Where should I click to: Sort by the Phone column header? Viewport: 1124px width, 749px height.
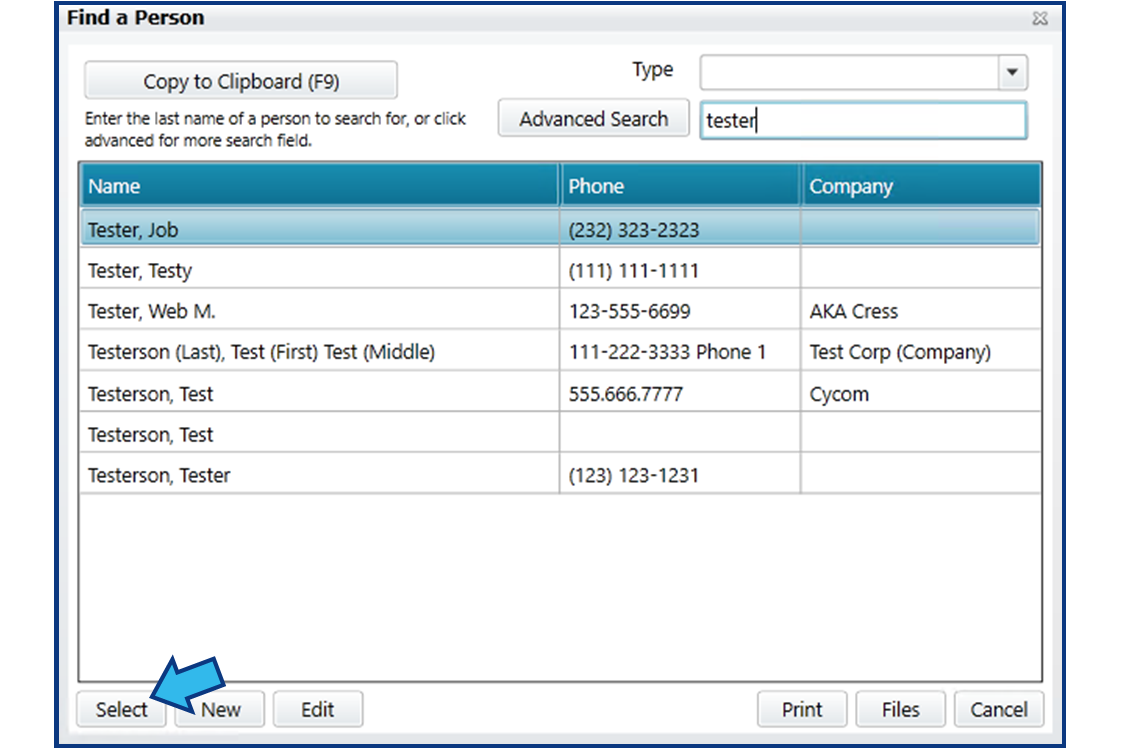[680, 186]
